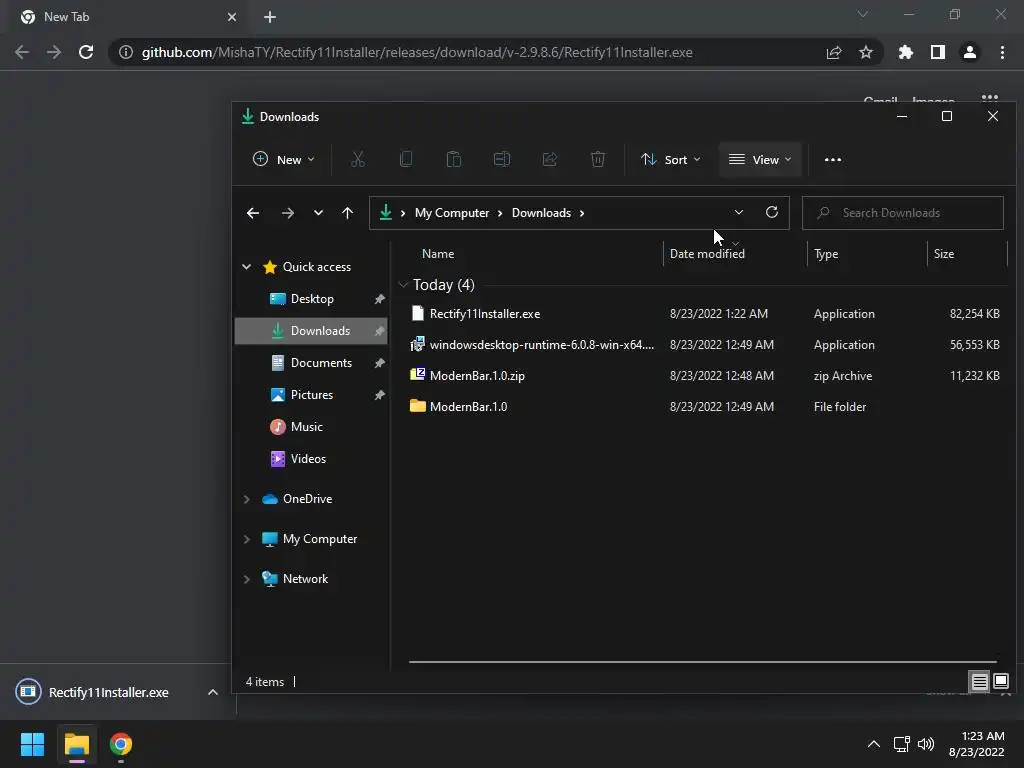The image size is (1024, 768).
Task: Click the Delete trash icon in Explorer toolbar
Action: [598, 159]
